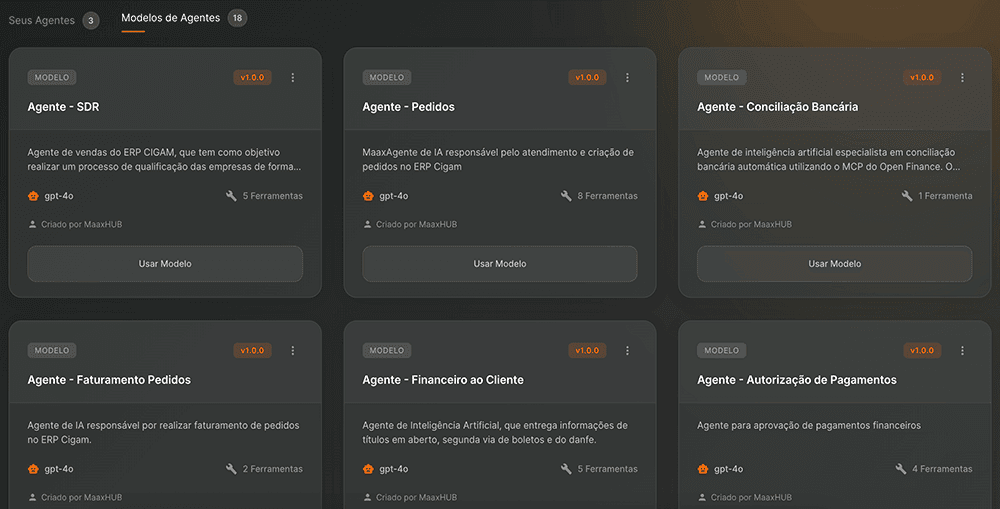Viewport: 1000px width, 509px height.
Task: Click the MODELO tag on Autorização de Pagamentos card
Action: [721, 350]
